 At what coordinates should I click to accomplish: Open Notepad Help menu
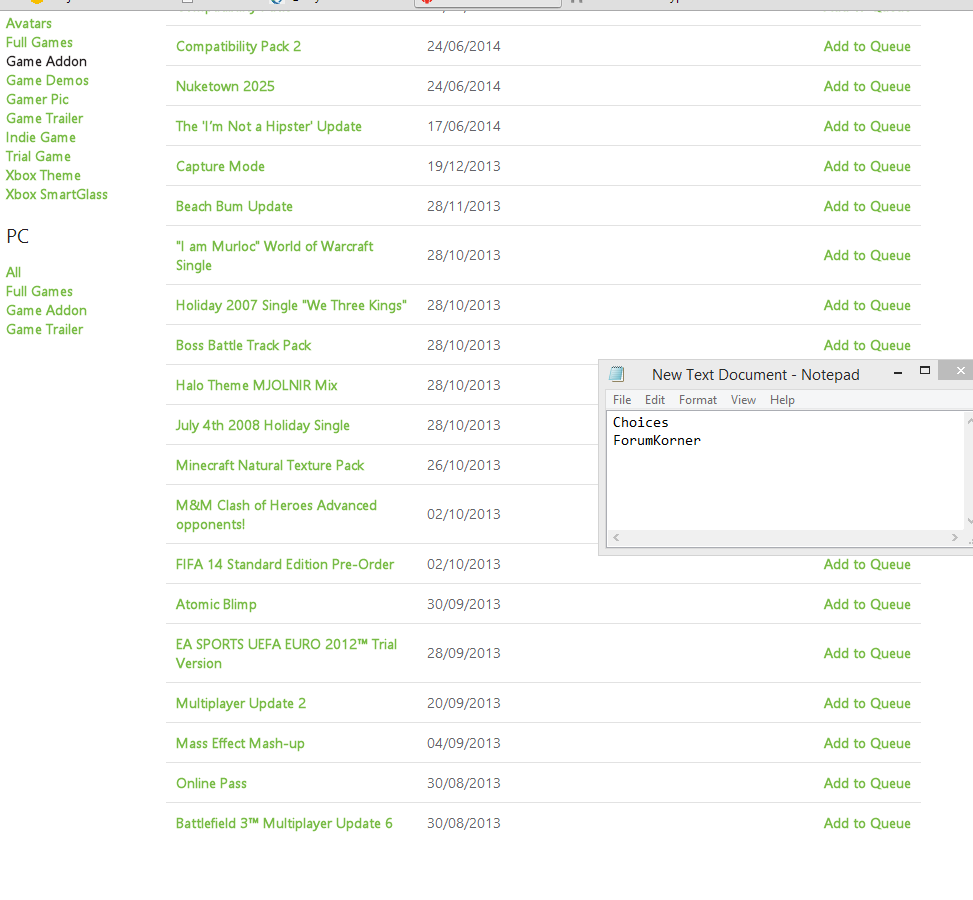[x=782, y=400]
